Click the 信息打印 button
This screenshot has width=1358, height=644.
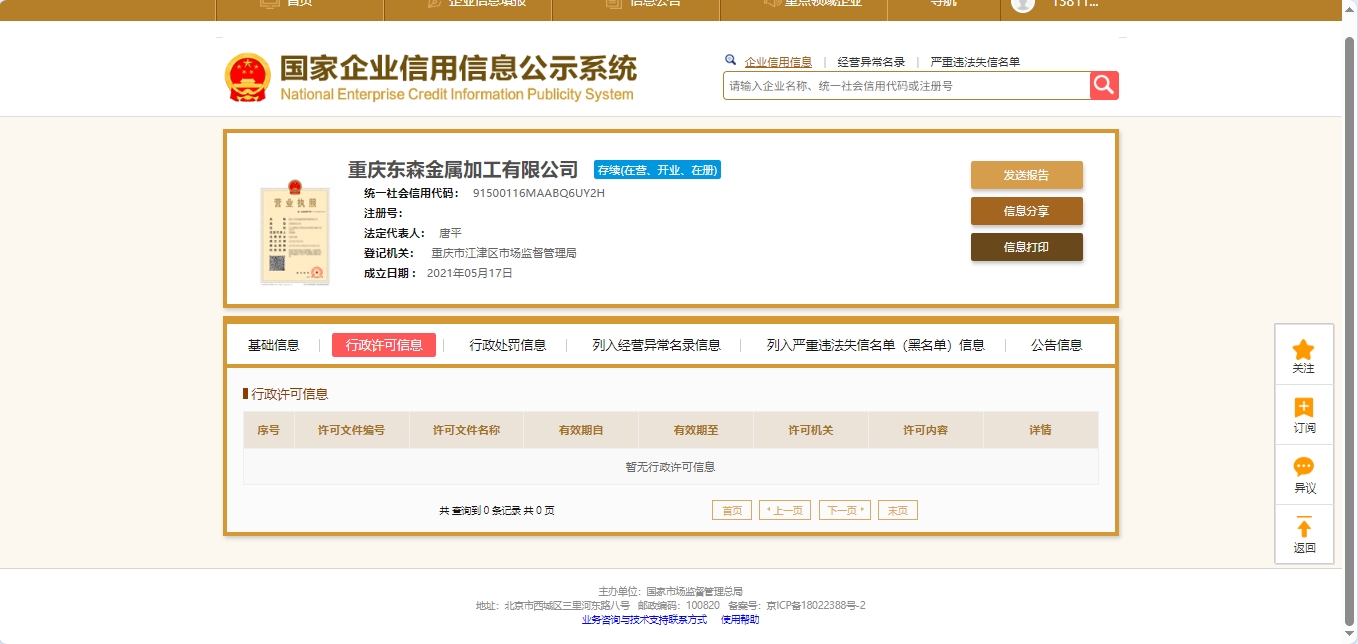tap(1026, 247)
